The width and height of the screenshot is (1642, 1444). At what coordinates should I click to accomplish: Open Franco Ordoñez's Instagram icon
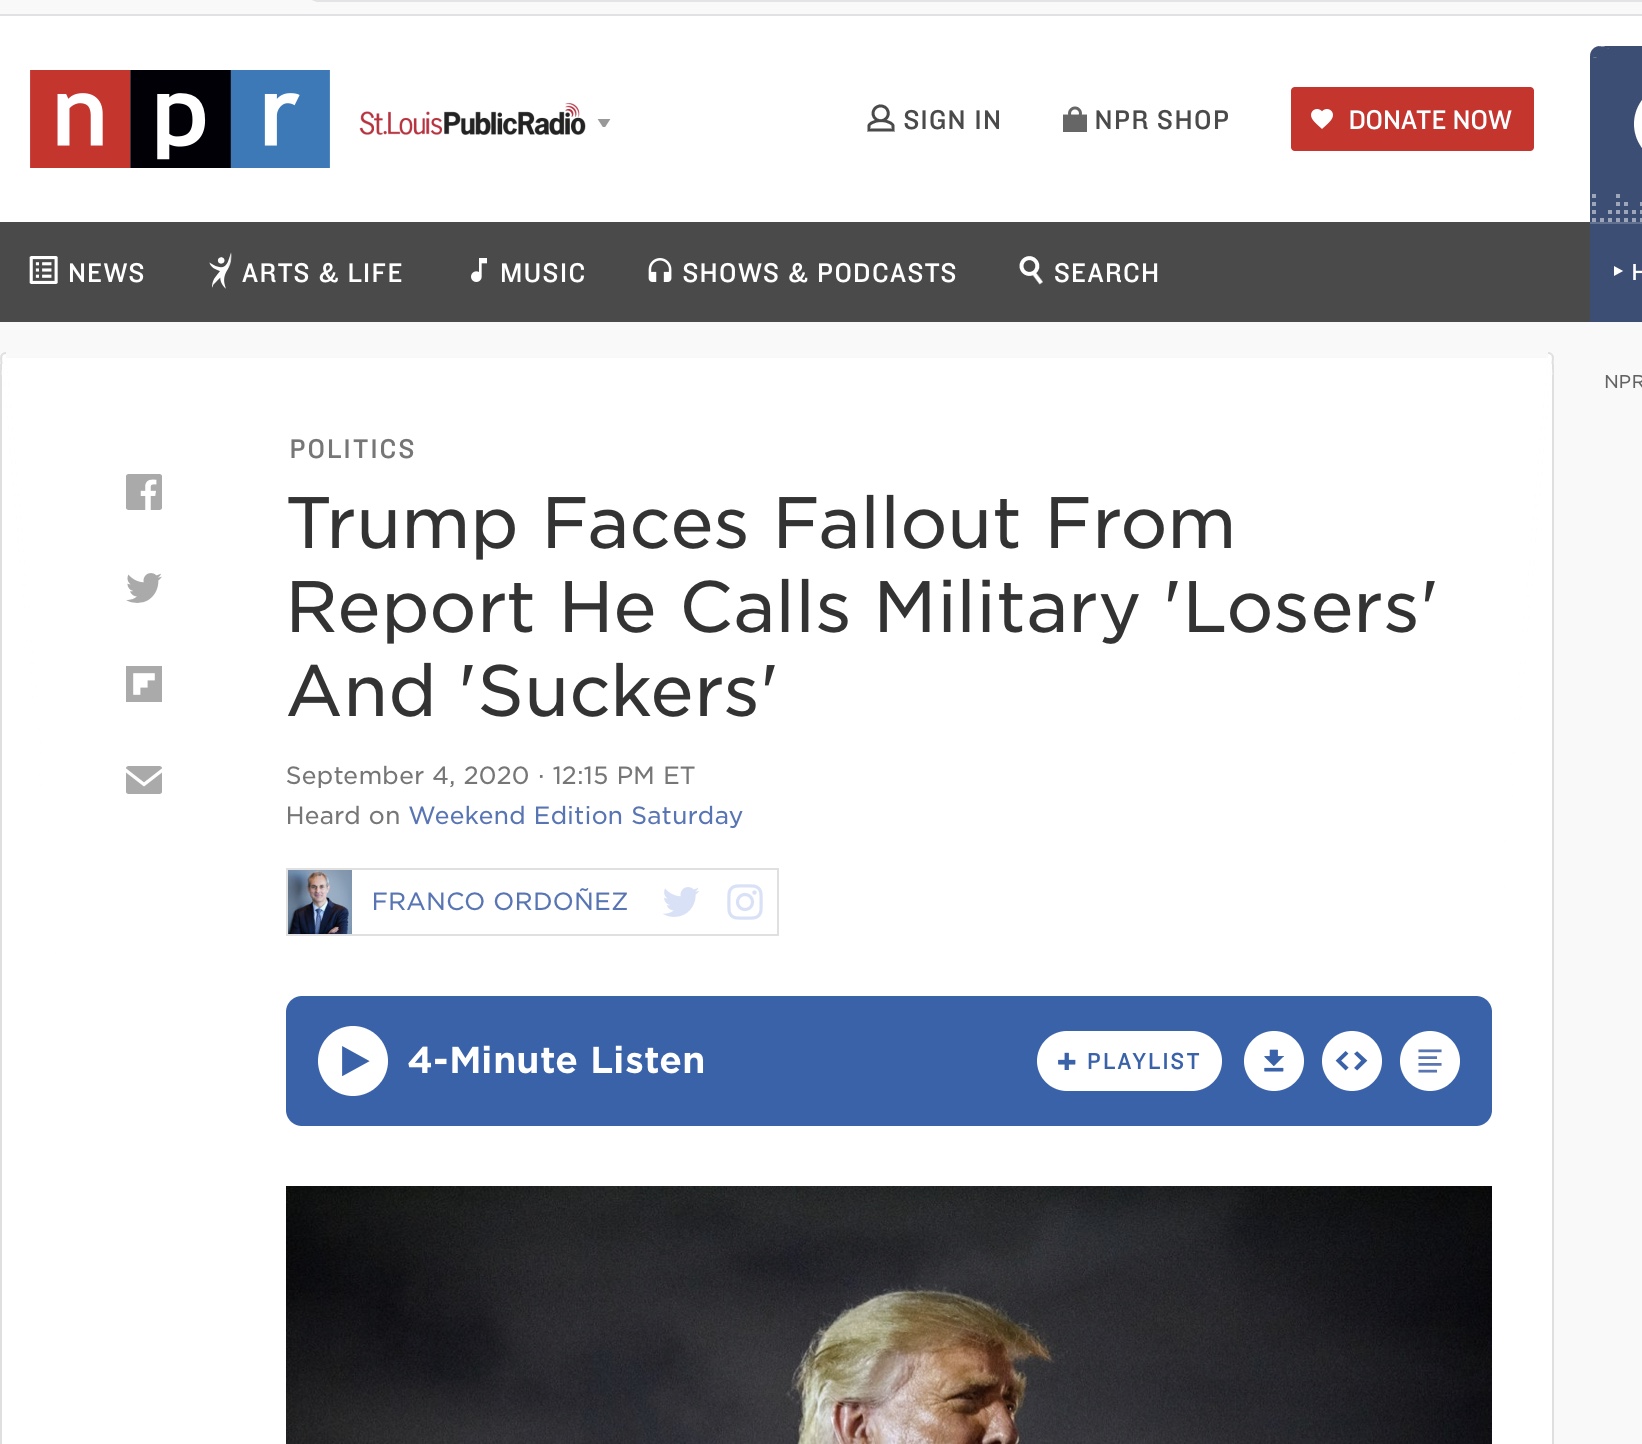click(x=745, y=902)
